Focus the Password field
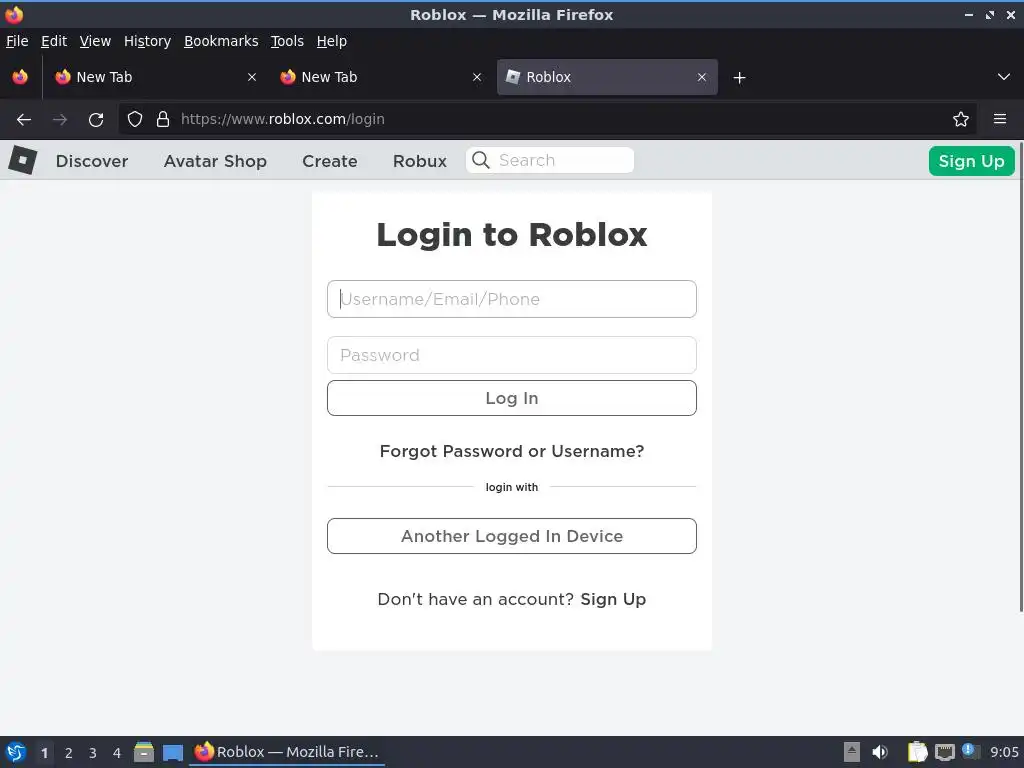The image size is (1024, 768). [x=511, y=355]
